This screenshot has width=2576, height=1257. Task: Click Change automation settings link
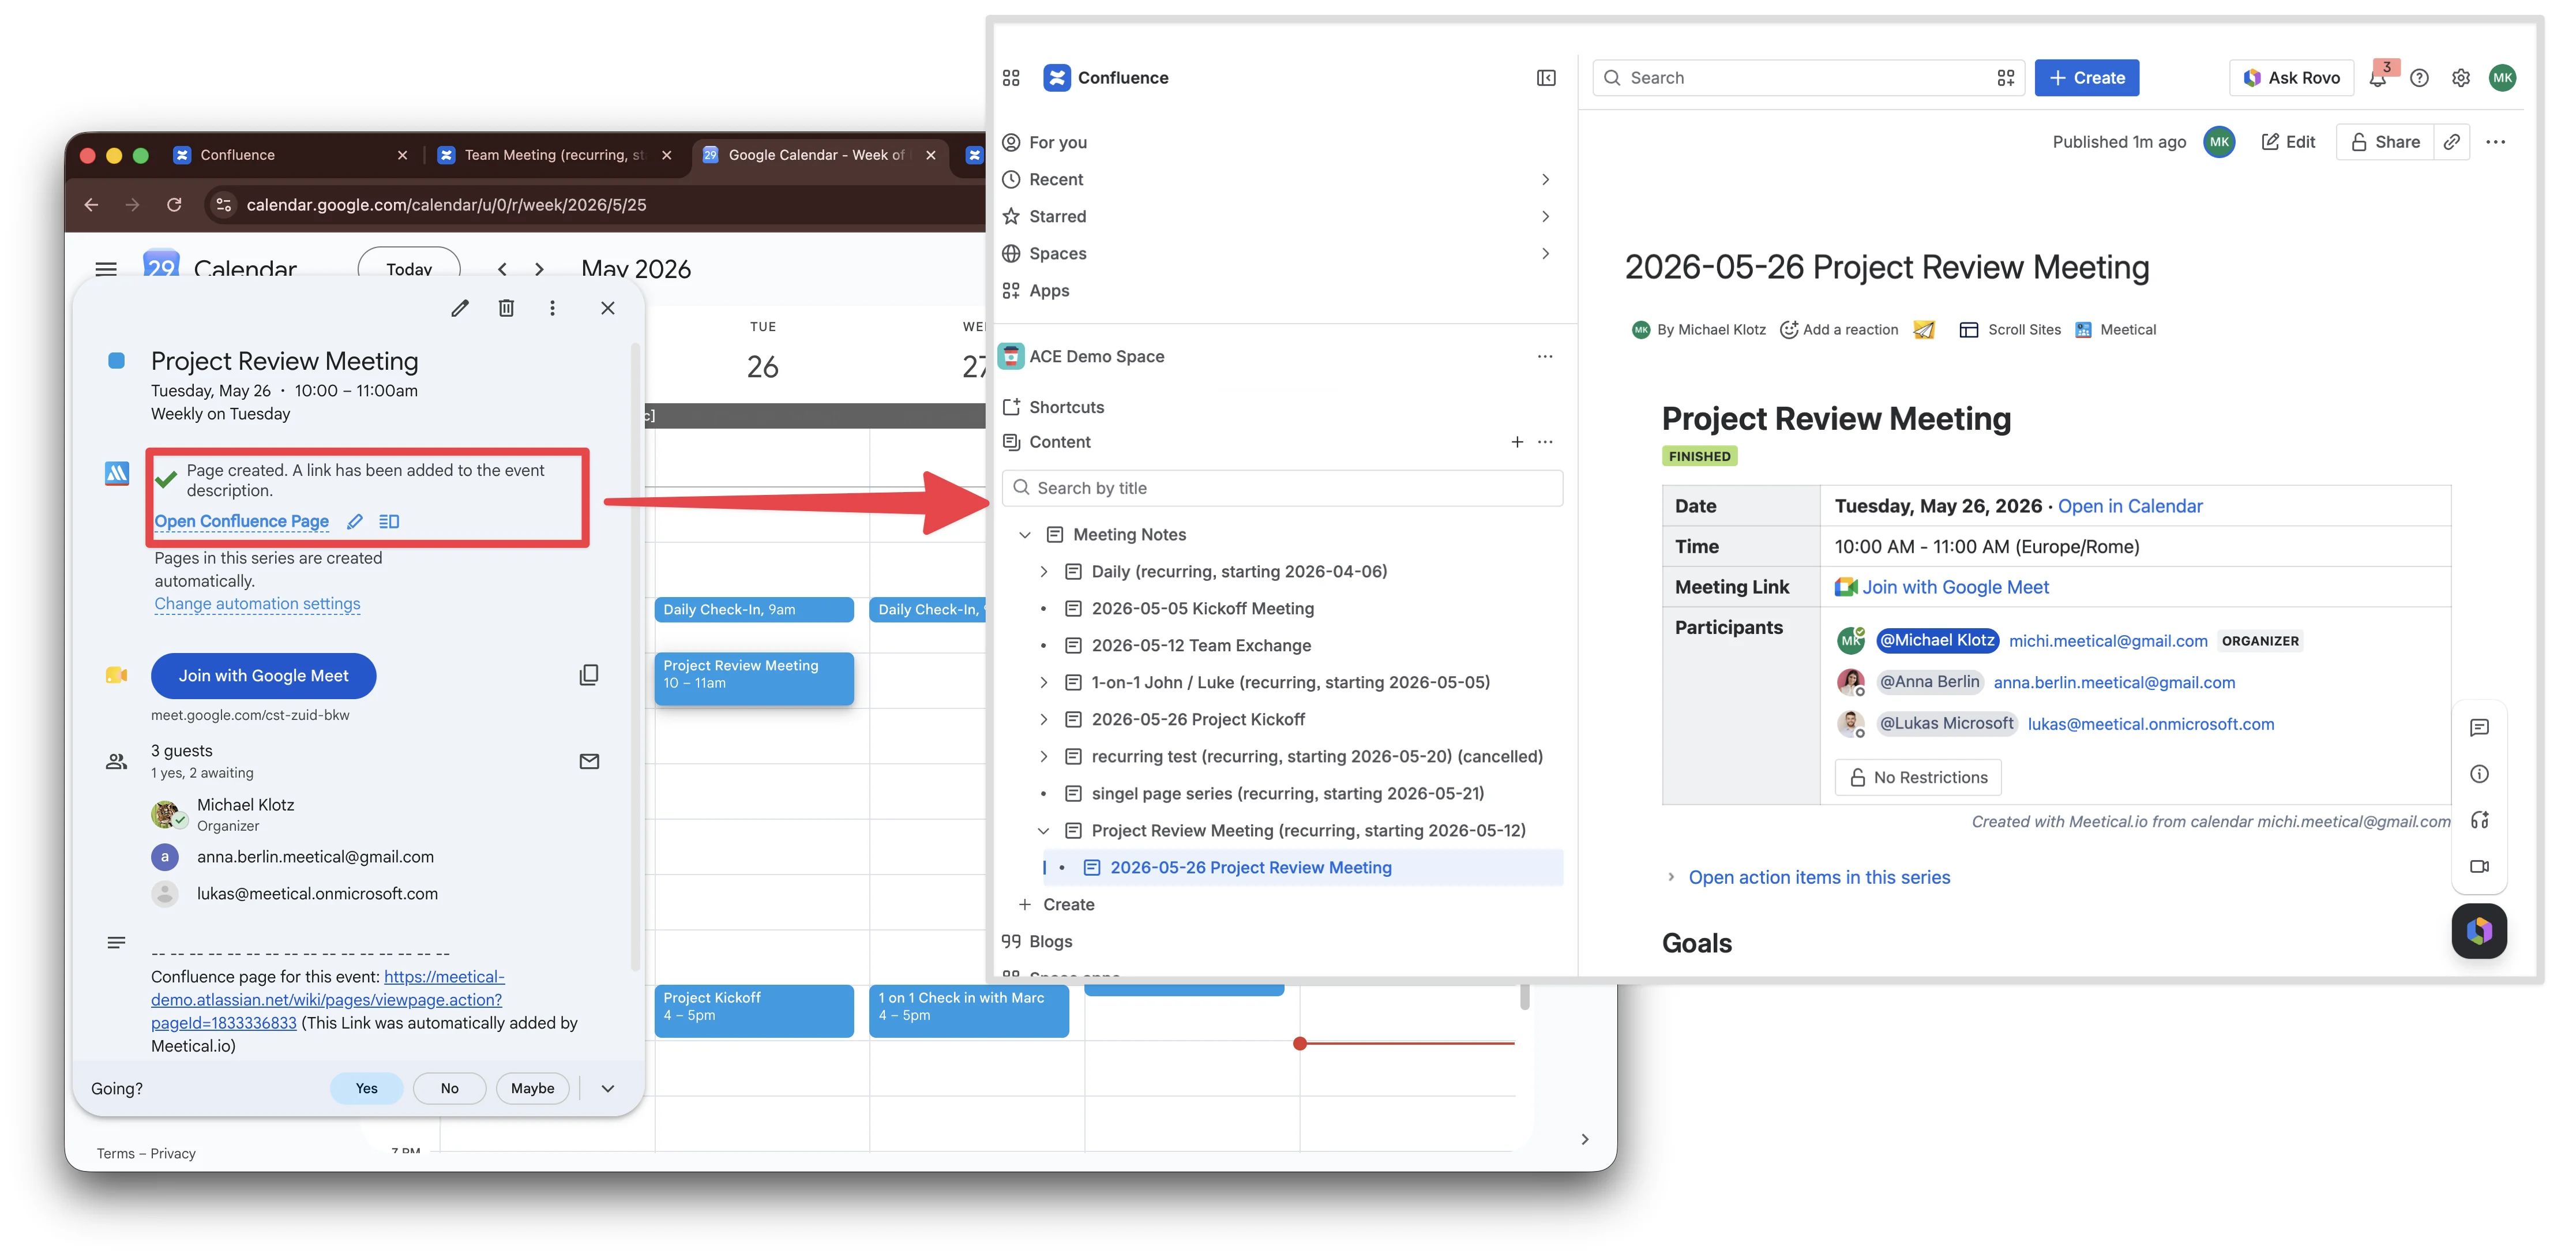[257, 603]
